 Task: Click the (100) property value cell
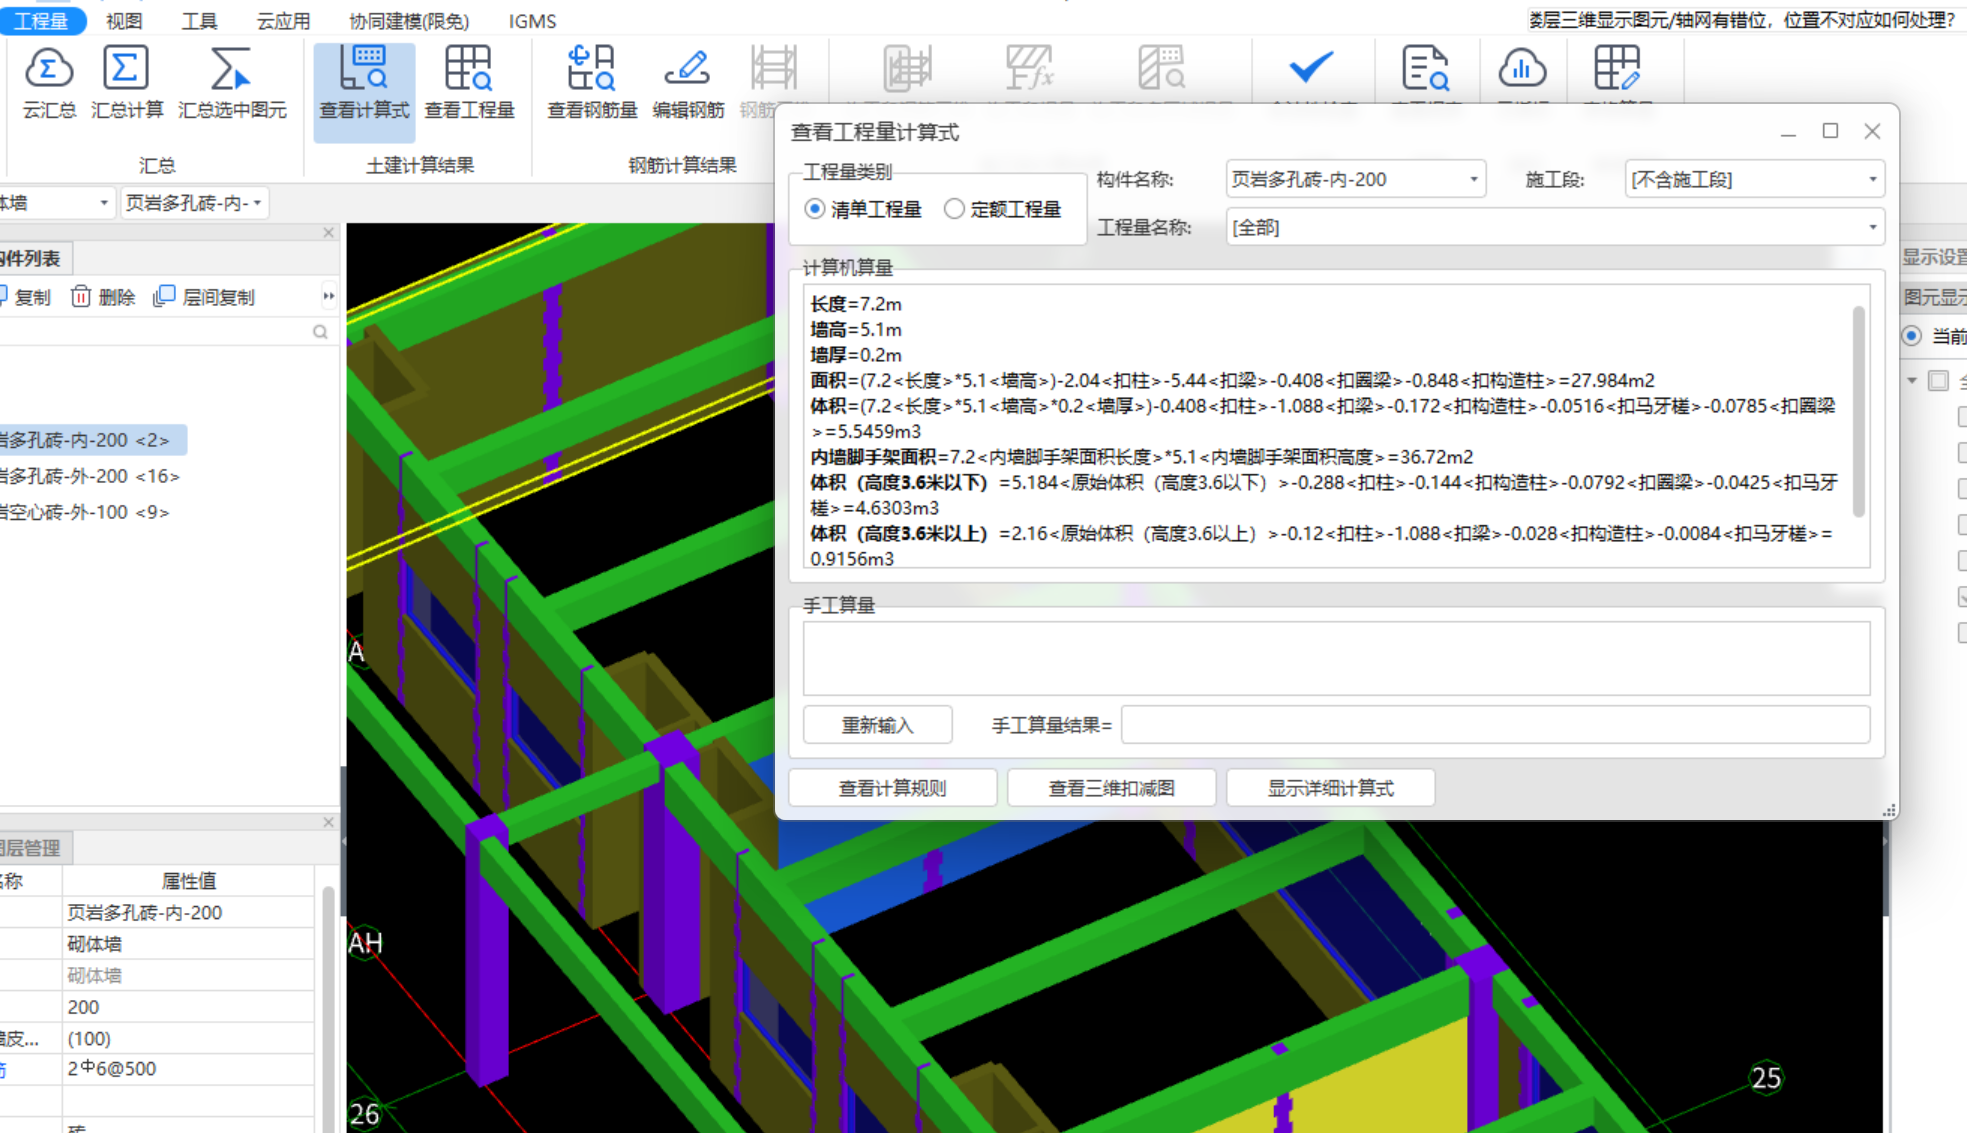coord(188,1038)
